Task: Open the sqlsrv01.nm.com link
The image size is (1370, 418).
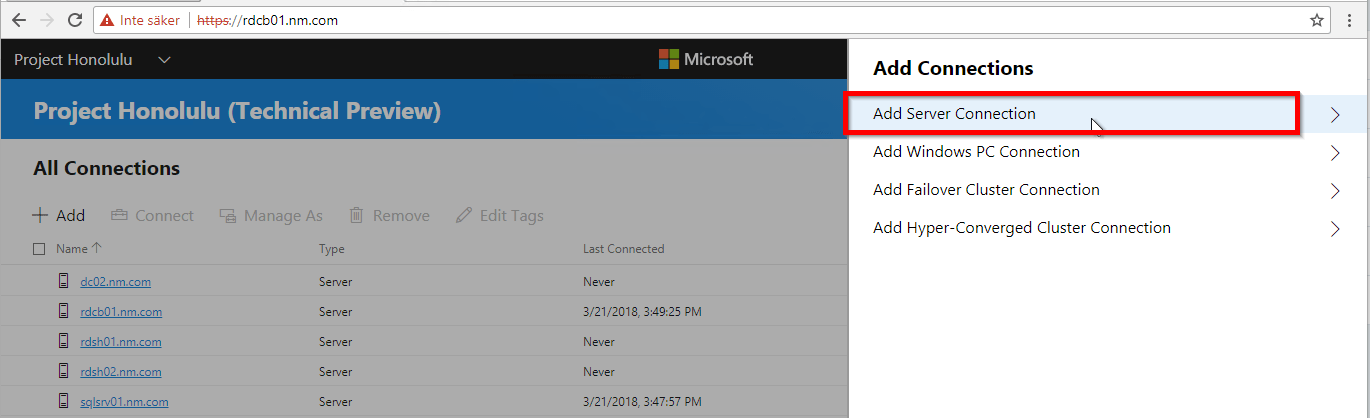Action: (123, 402)
